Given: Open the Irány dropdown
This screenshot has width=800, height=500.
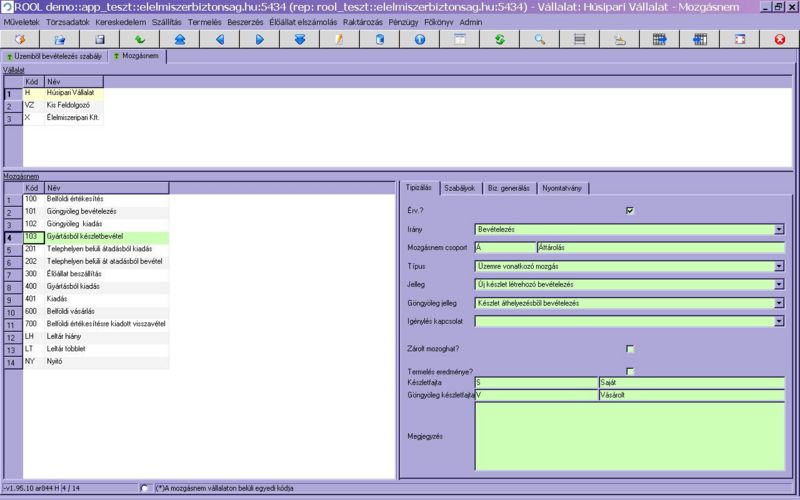Looking at the screenshot, I should (x=779, y=229).
